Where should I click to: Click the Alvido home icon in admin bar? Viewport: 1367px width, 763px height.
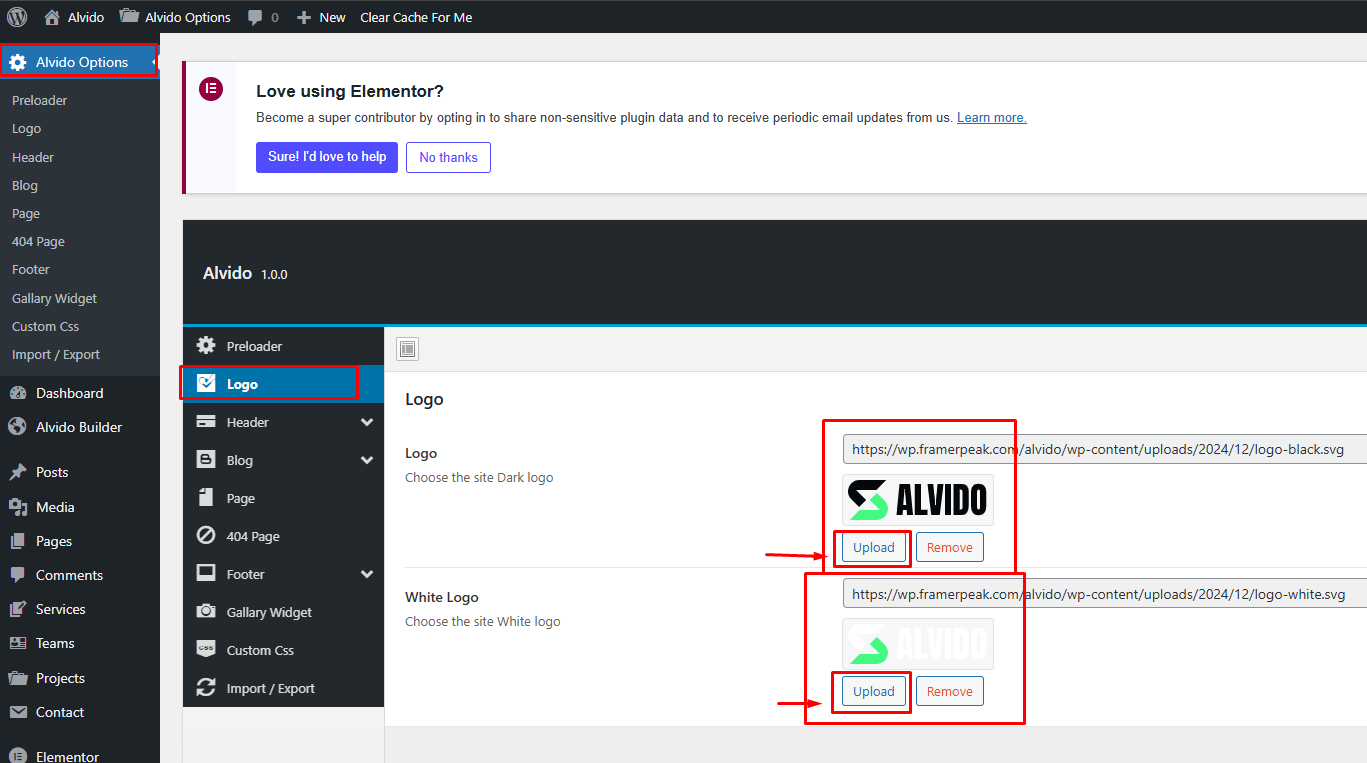pos(52,17)
